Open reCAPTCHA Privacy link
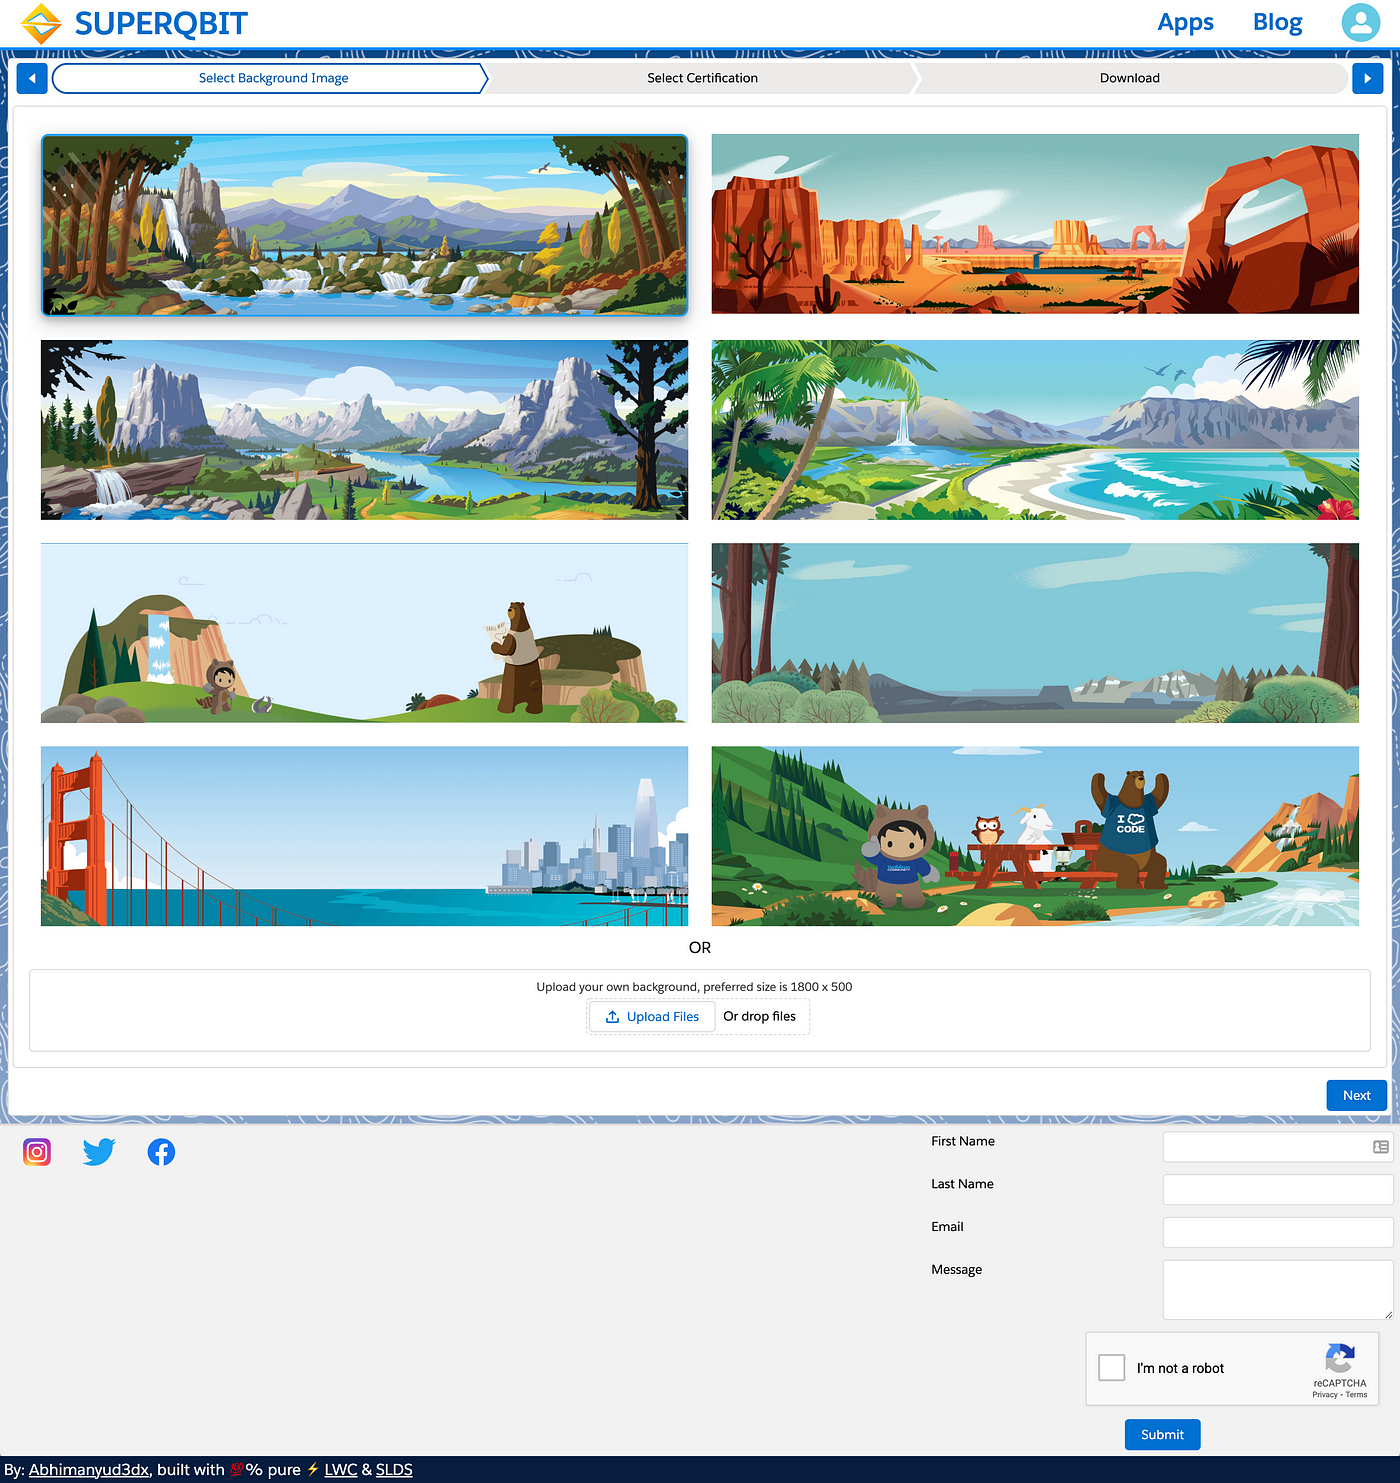1400x1483 pixels. (1325, 1395)
